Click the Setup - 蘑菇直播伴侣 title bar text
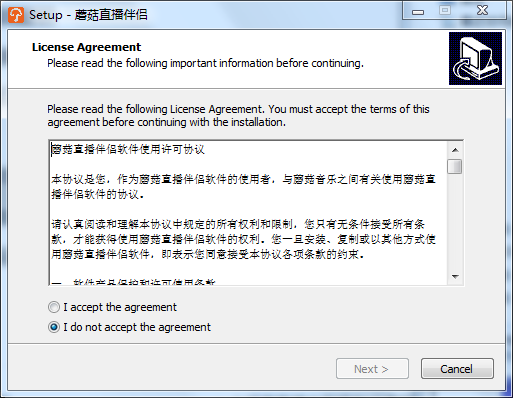The height and width of the screenshot is (398, 513). pyautogui.click(x=88, y=15)
